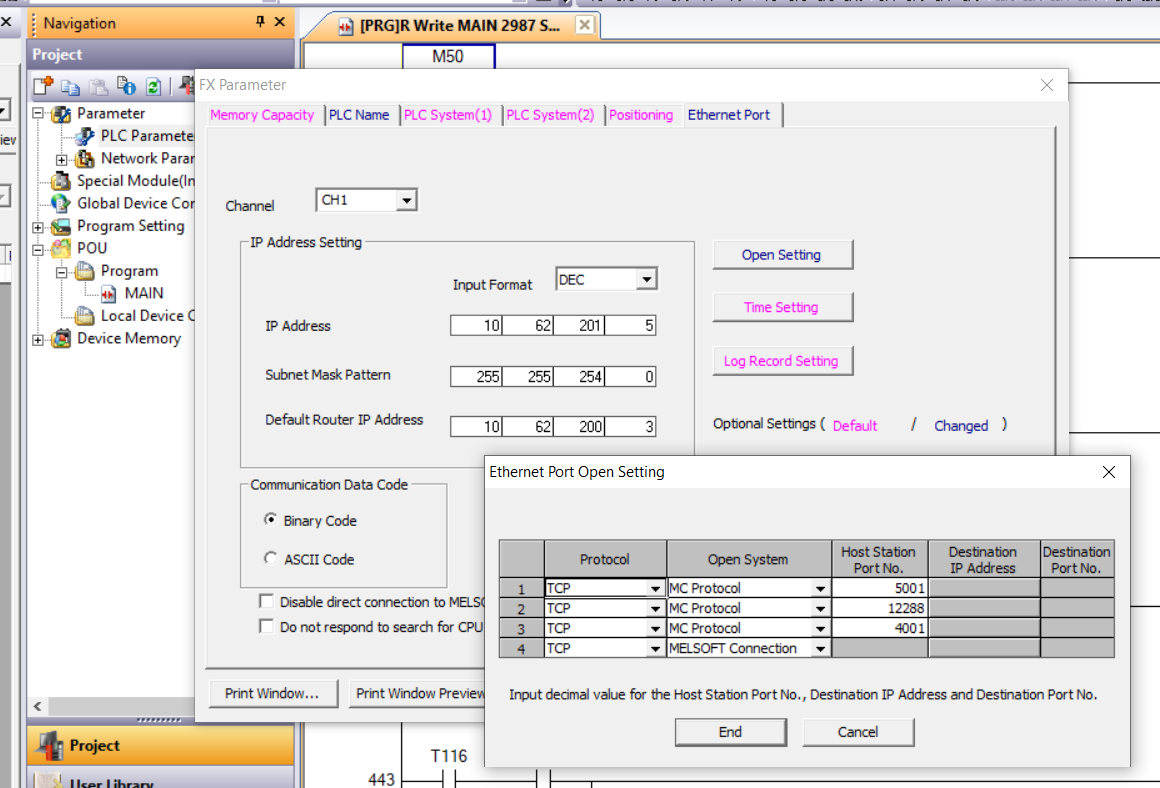Switch to the PLC System(1) tab
This screenshot has width=1160, height=788.
coord(448,115)
